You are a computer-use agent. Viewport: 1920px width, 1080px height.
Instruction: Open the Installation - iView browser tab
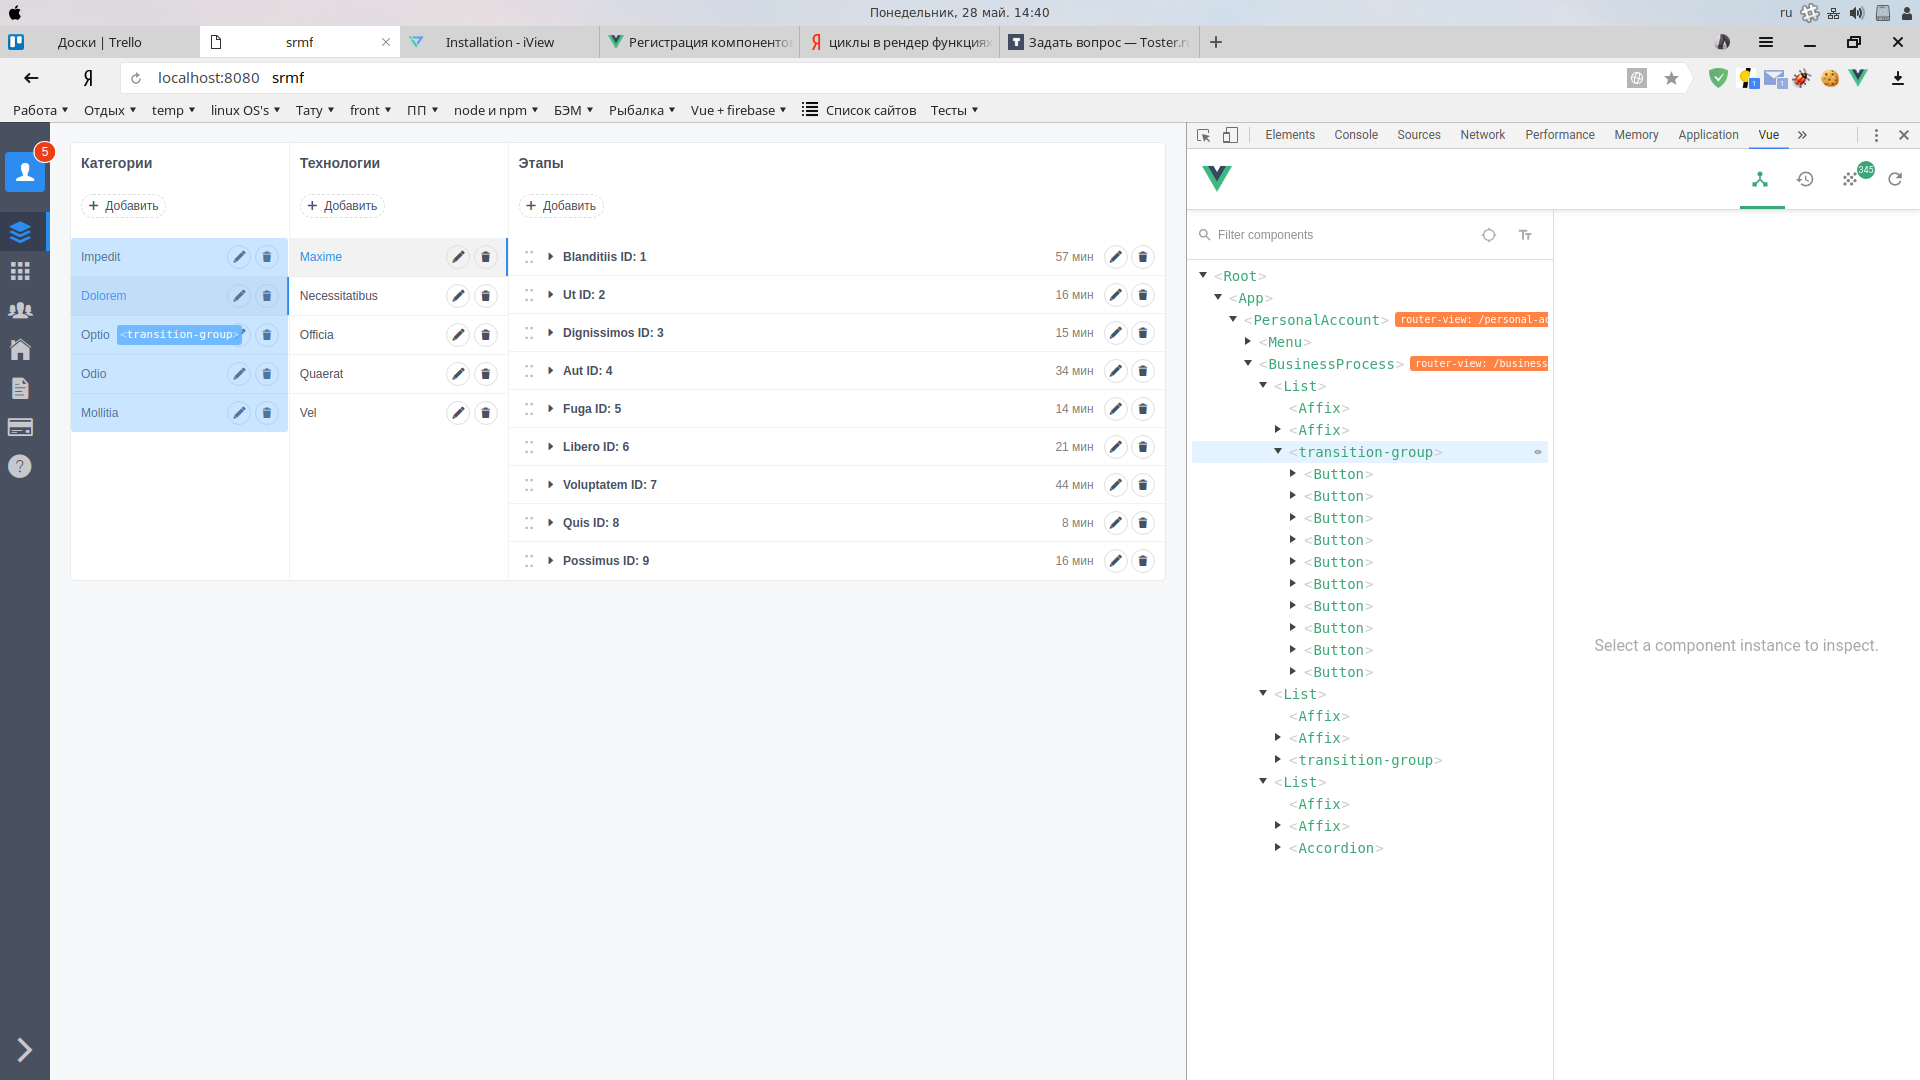click(500, 42)
